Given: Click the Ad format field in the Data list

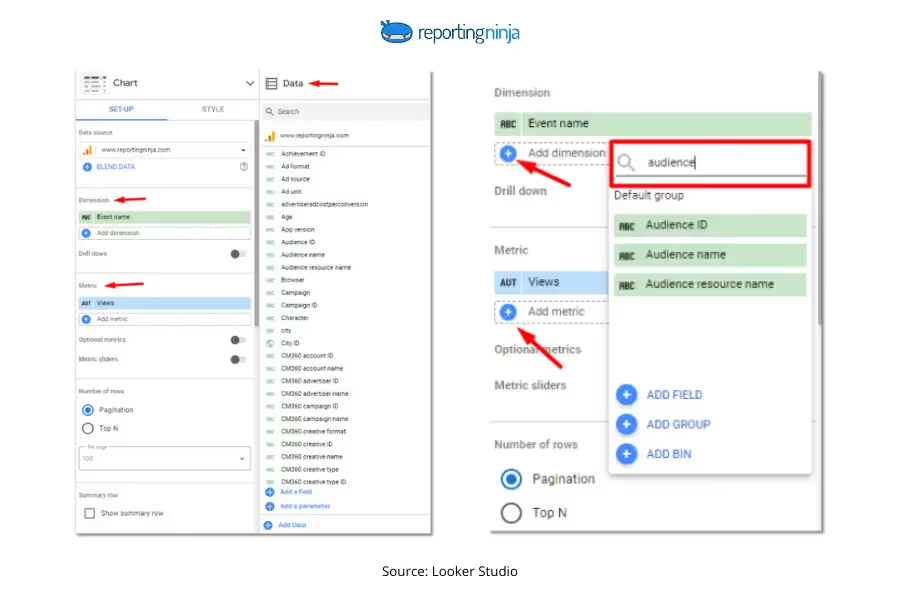Looking at the screenshot, I should click(x=295, y=167).
